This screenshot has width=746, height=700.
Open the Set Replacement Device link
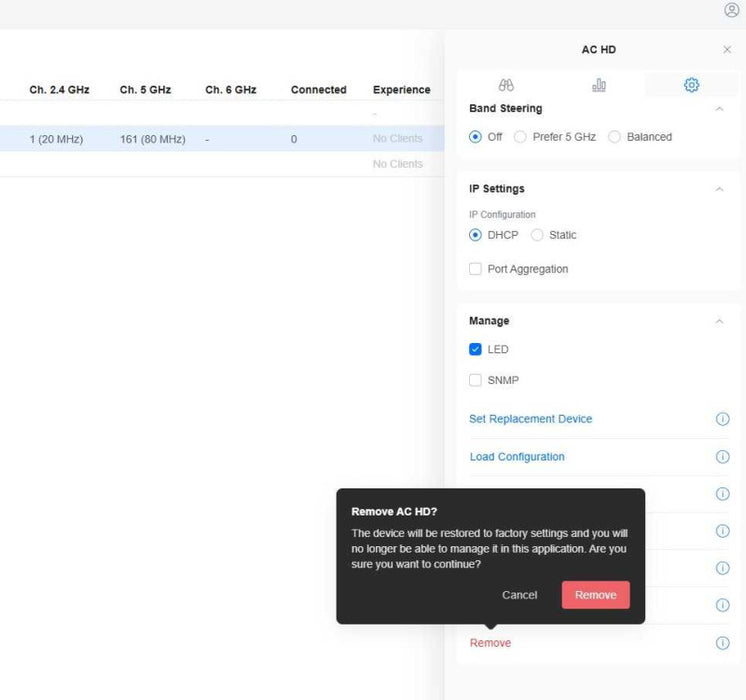[530, 419]
